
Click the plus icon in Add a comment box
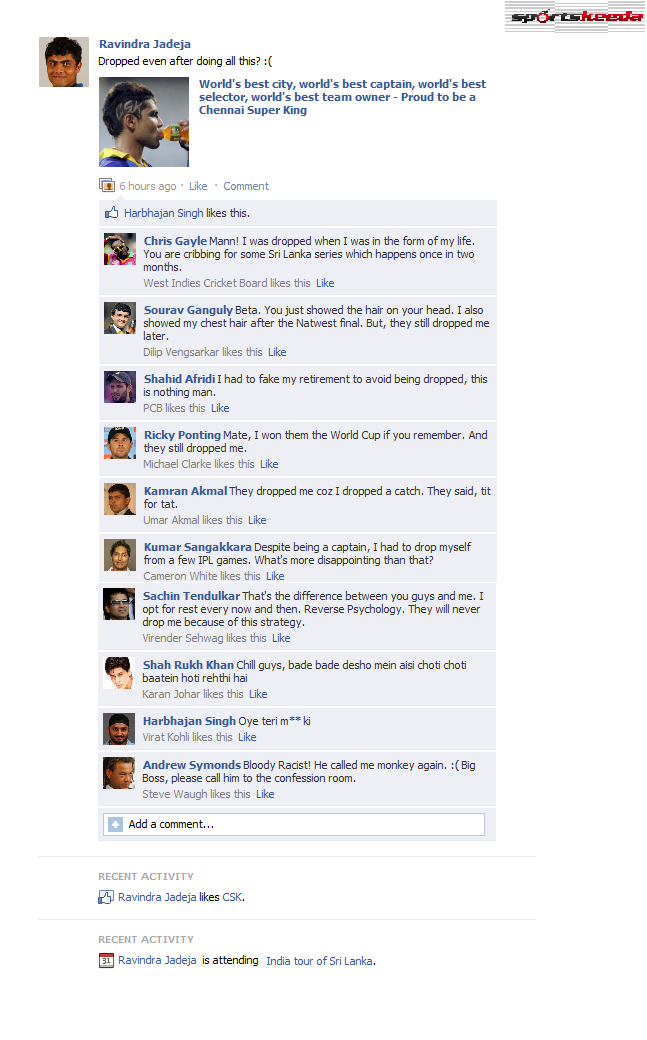coord(115,824)
